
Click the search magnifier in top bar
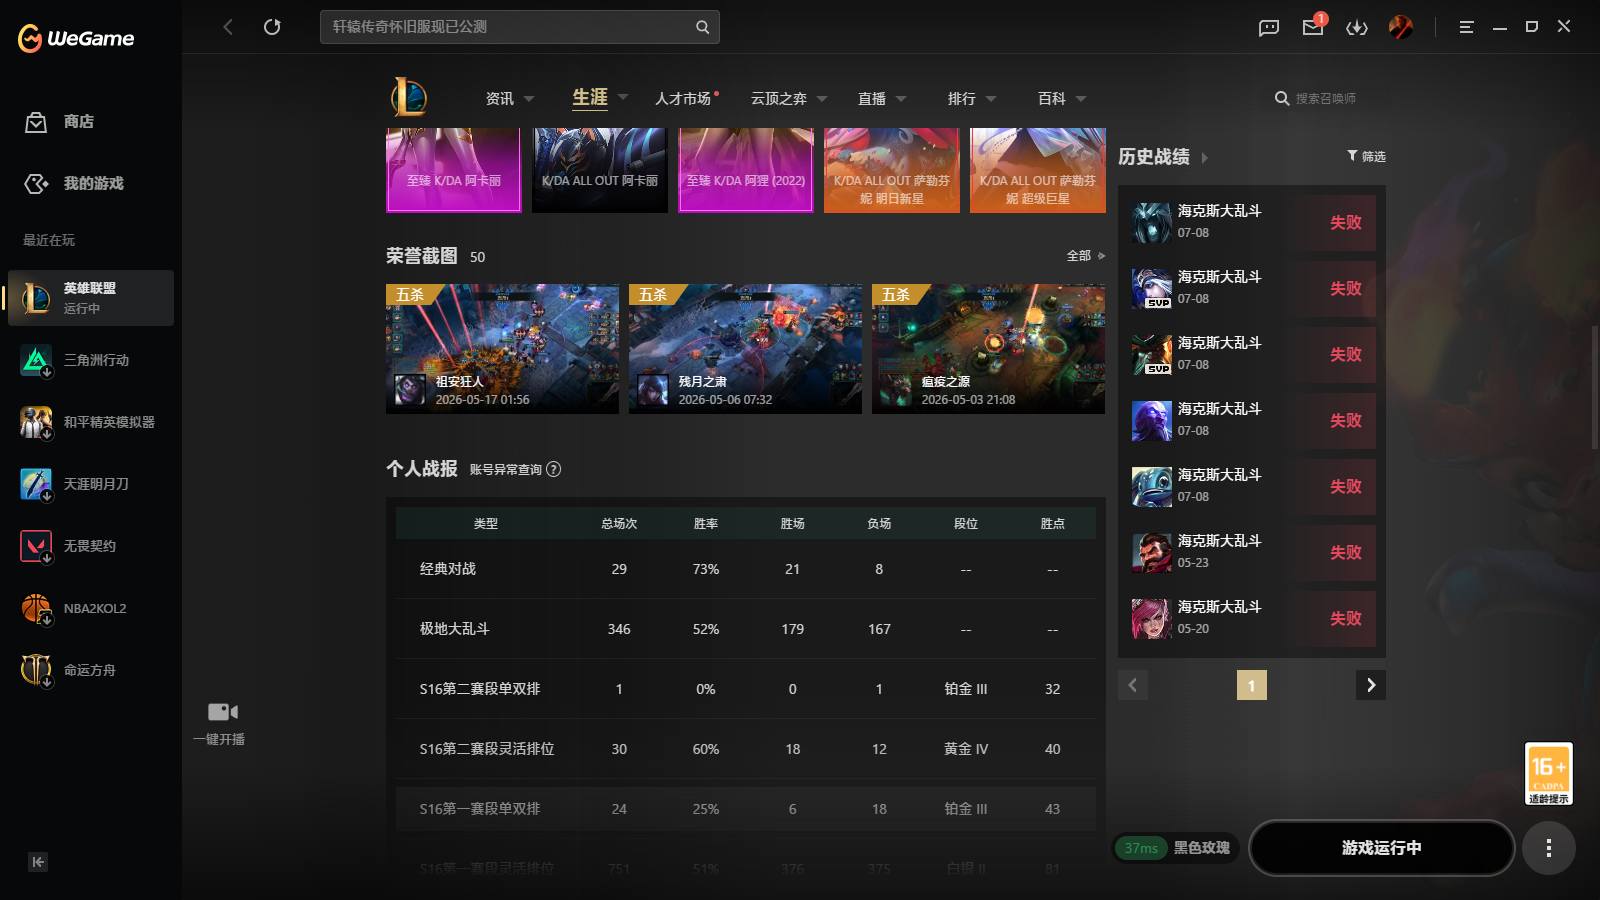point(702,27)
